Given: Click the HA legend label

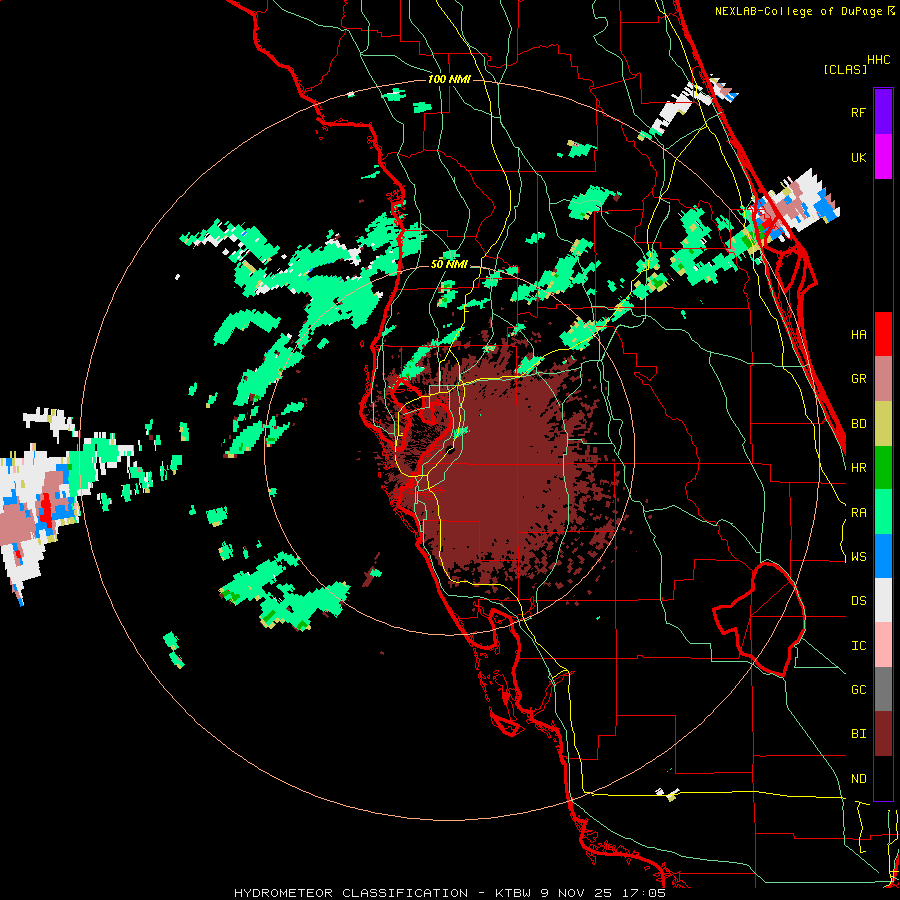Looking at the screenshot, I should click(x=858, y=335).
